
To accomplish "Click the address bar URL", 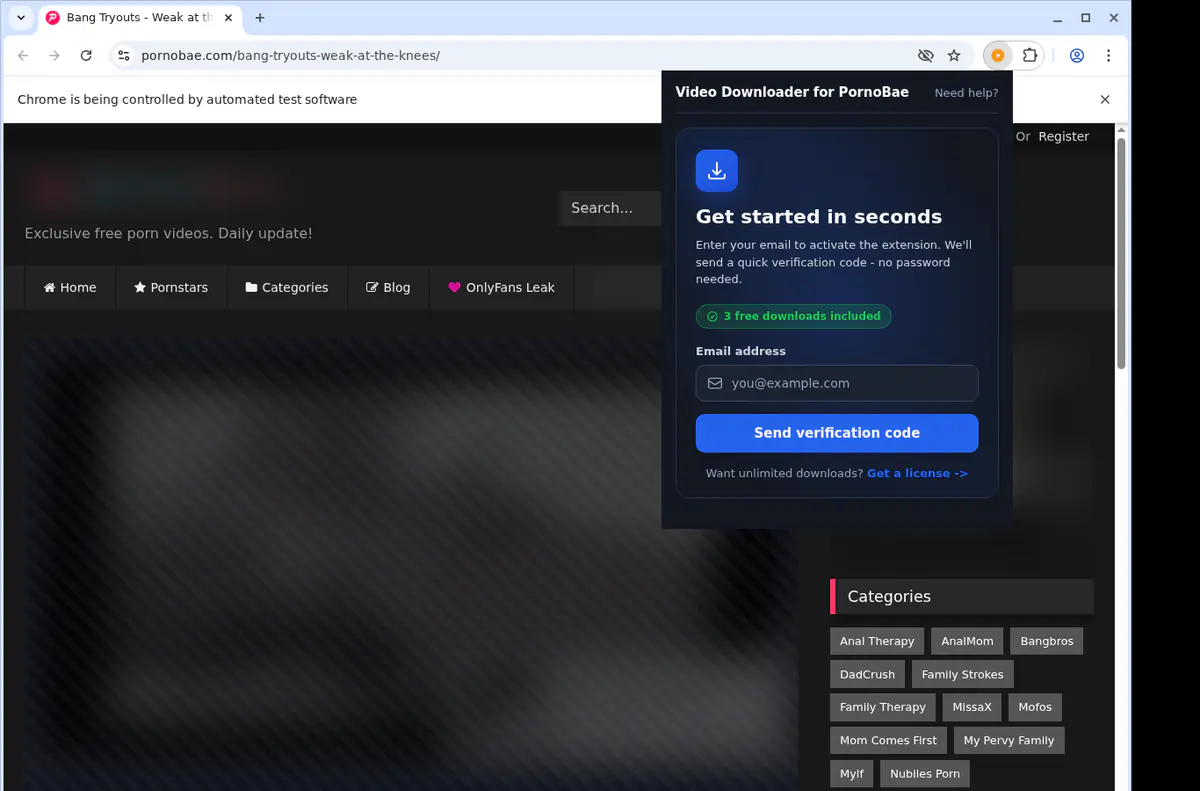I will pos(291,56).
